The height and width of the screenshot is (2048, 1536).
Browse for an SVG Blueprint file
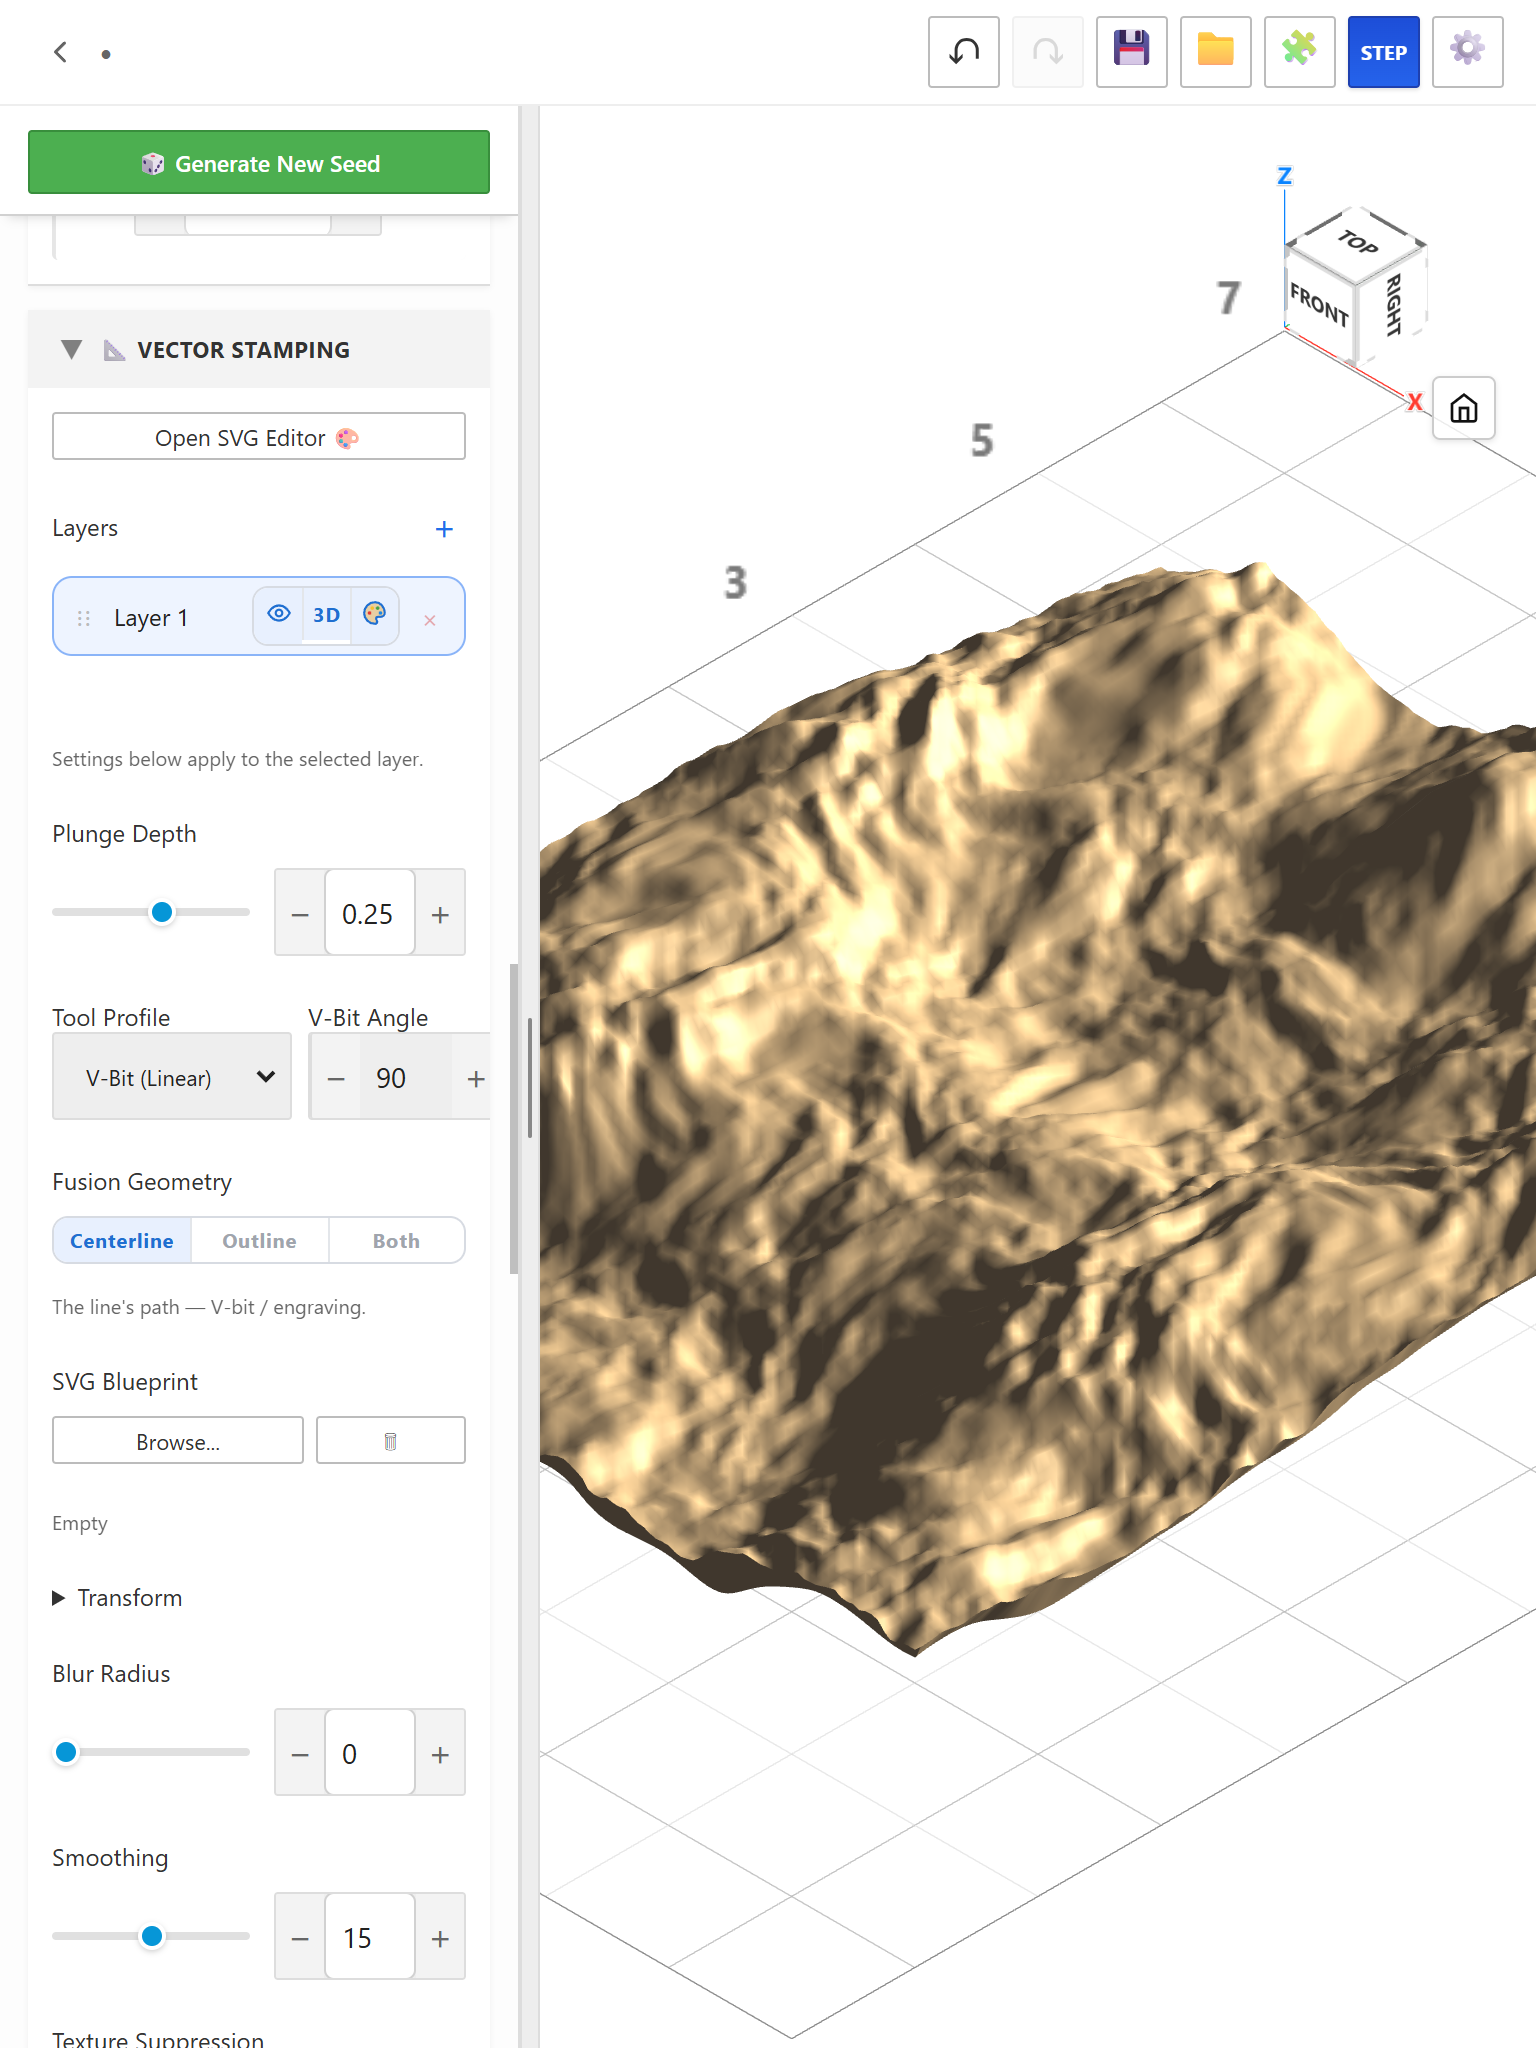(178, 1440)
